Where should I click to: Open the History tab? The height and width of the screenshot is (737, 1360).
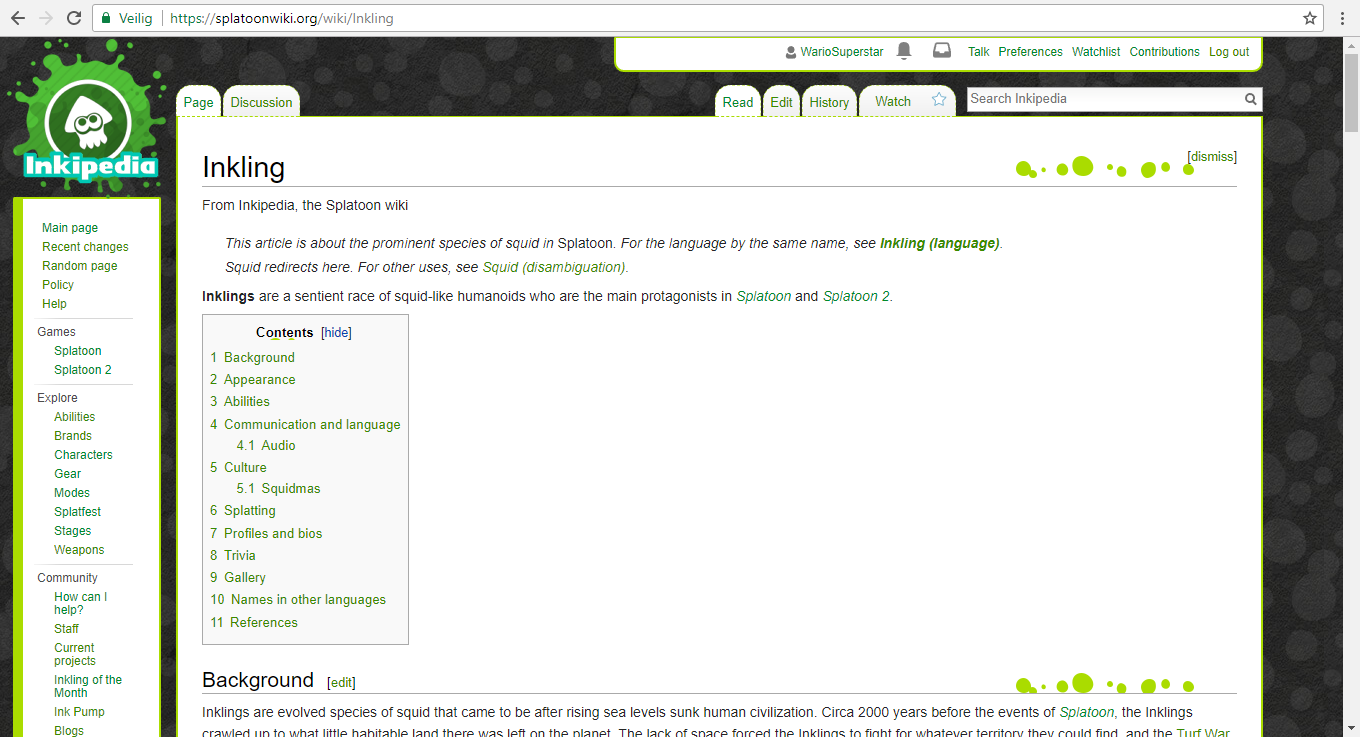coord(829,102)
